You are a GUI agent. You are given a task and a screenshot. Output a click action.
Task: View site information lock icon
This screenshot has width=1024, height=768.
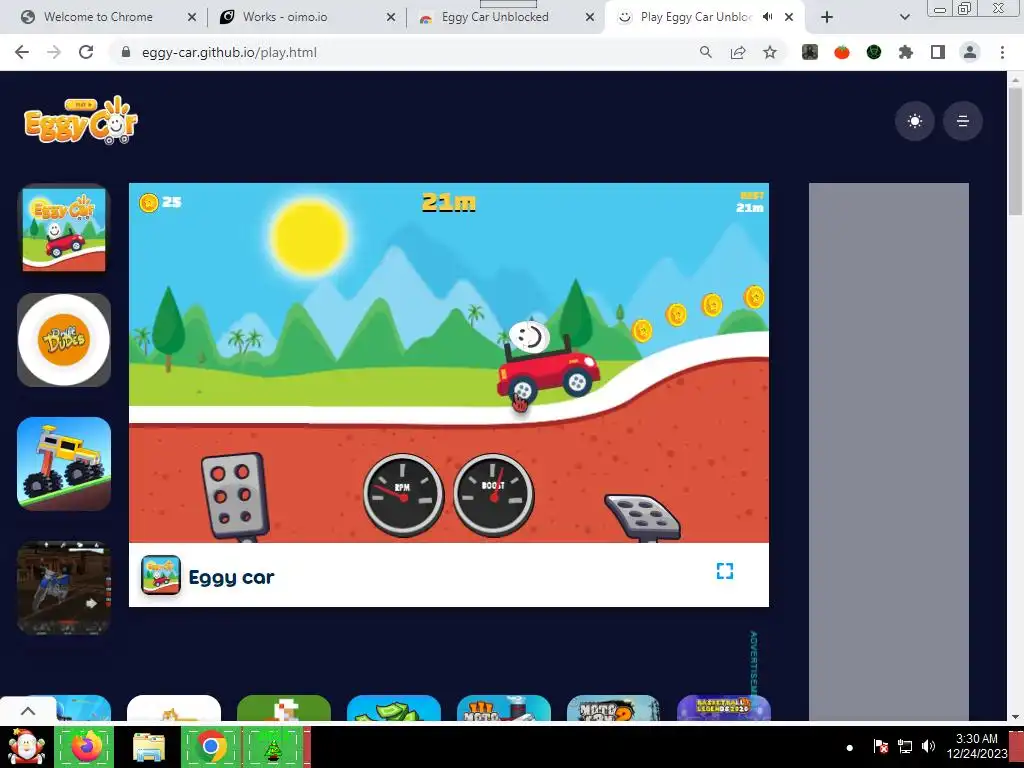click(126, 52)
